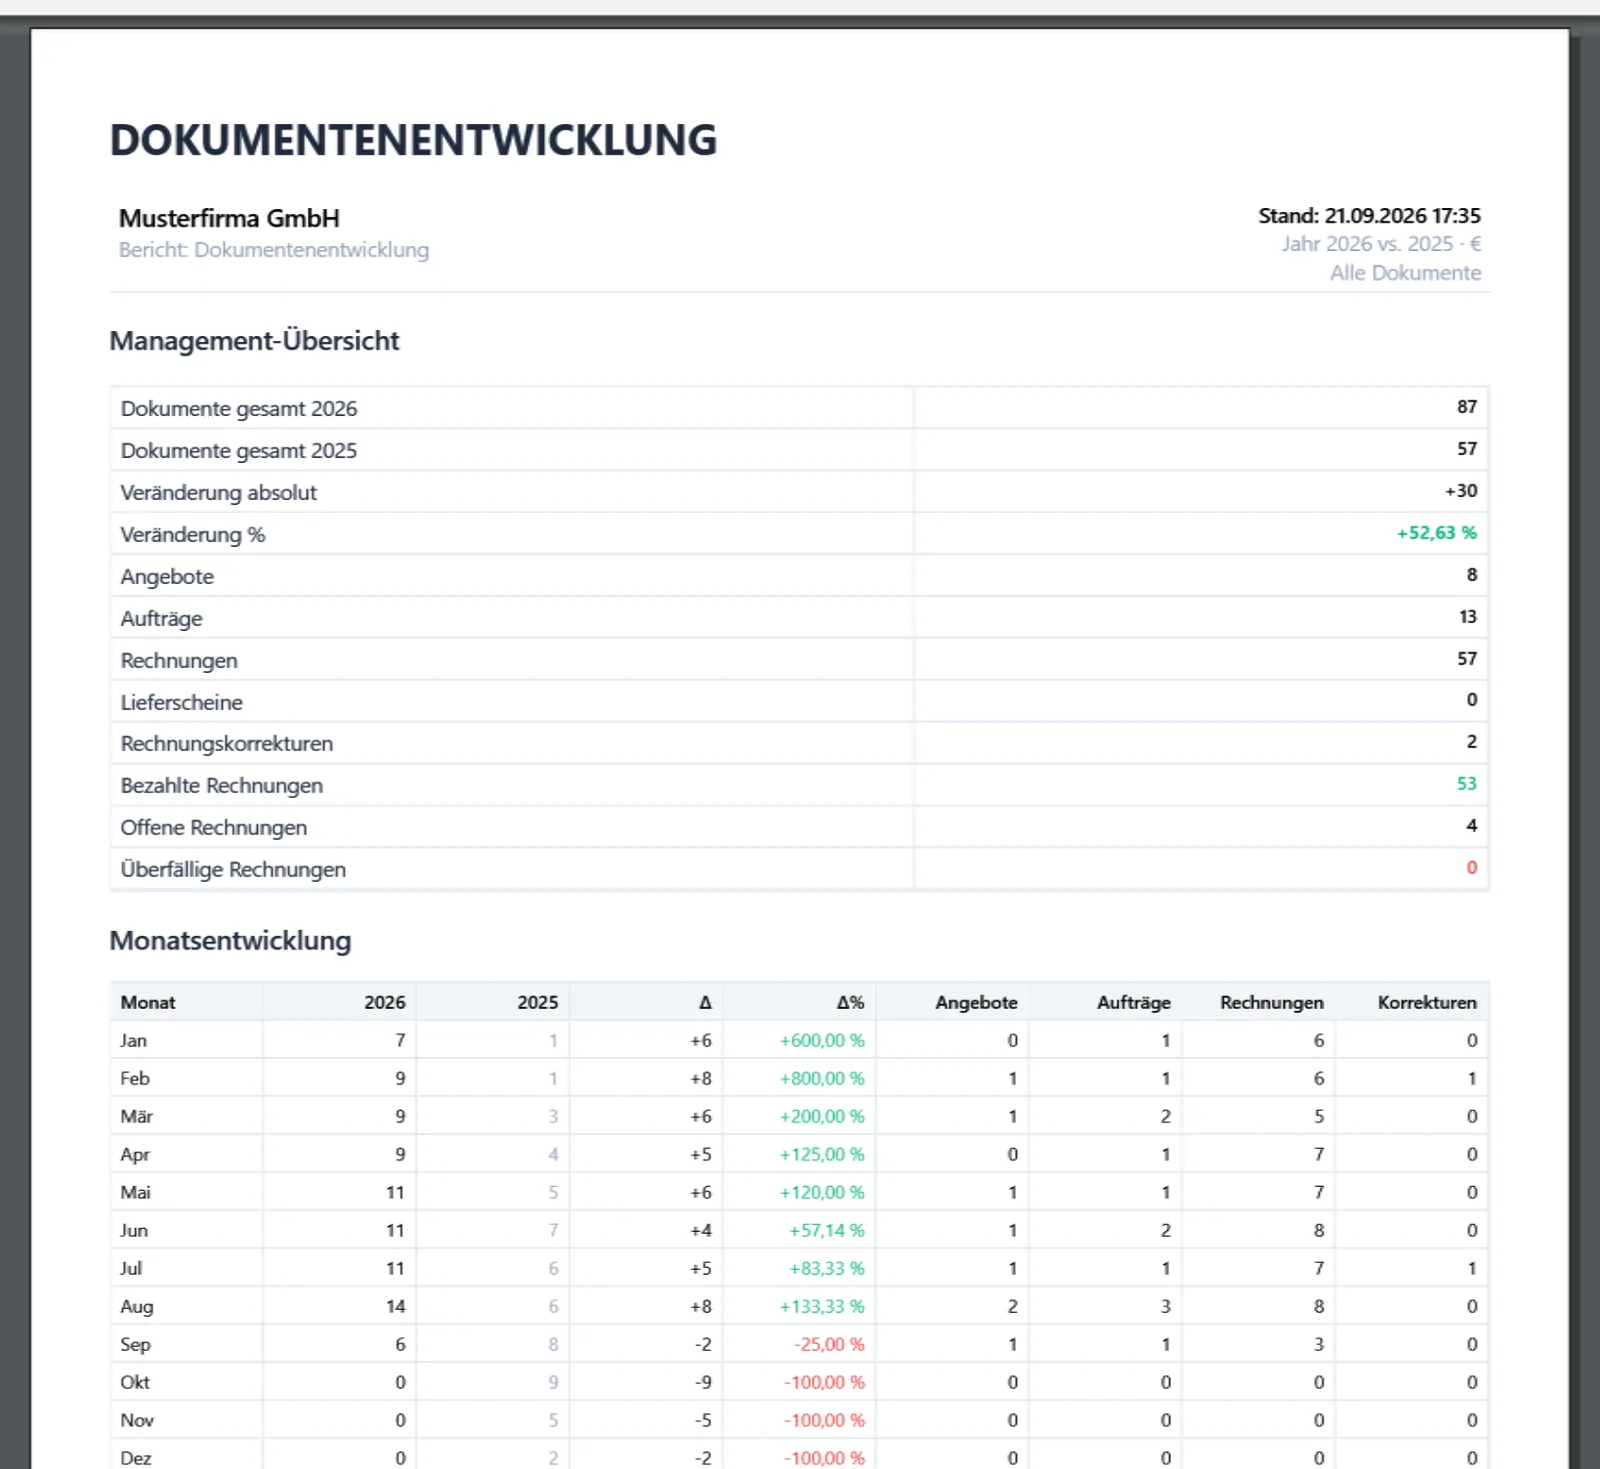Image resolution: width=1600 pixels, height=1469 pixels.
Task: Click the Mär month row label
Action: [x=137, y=1116]
